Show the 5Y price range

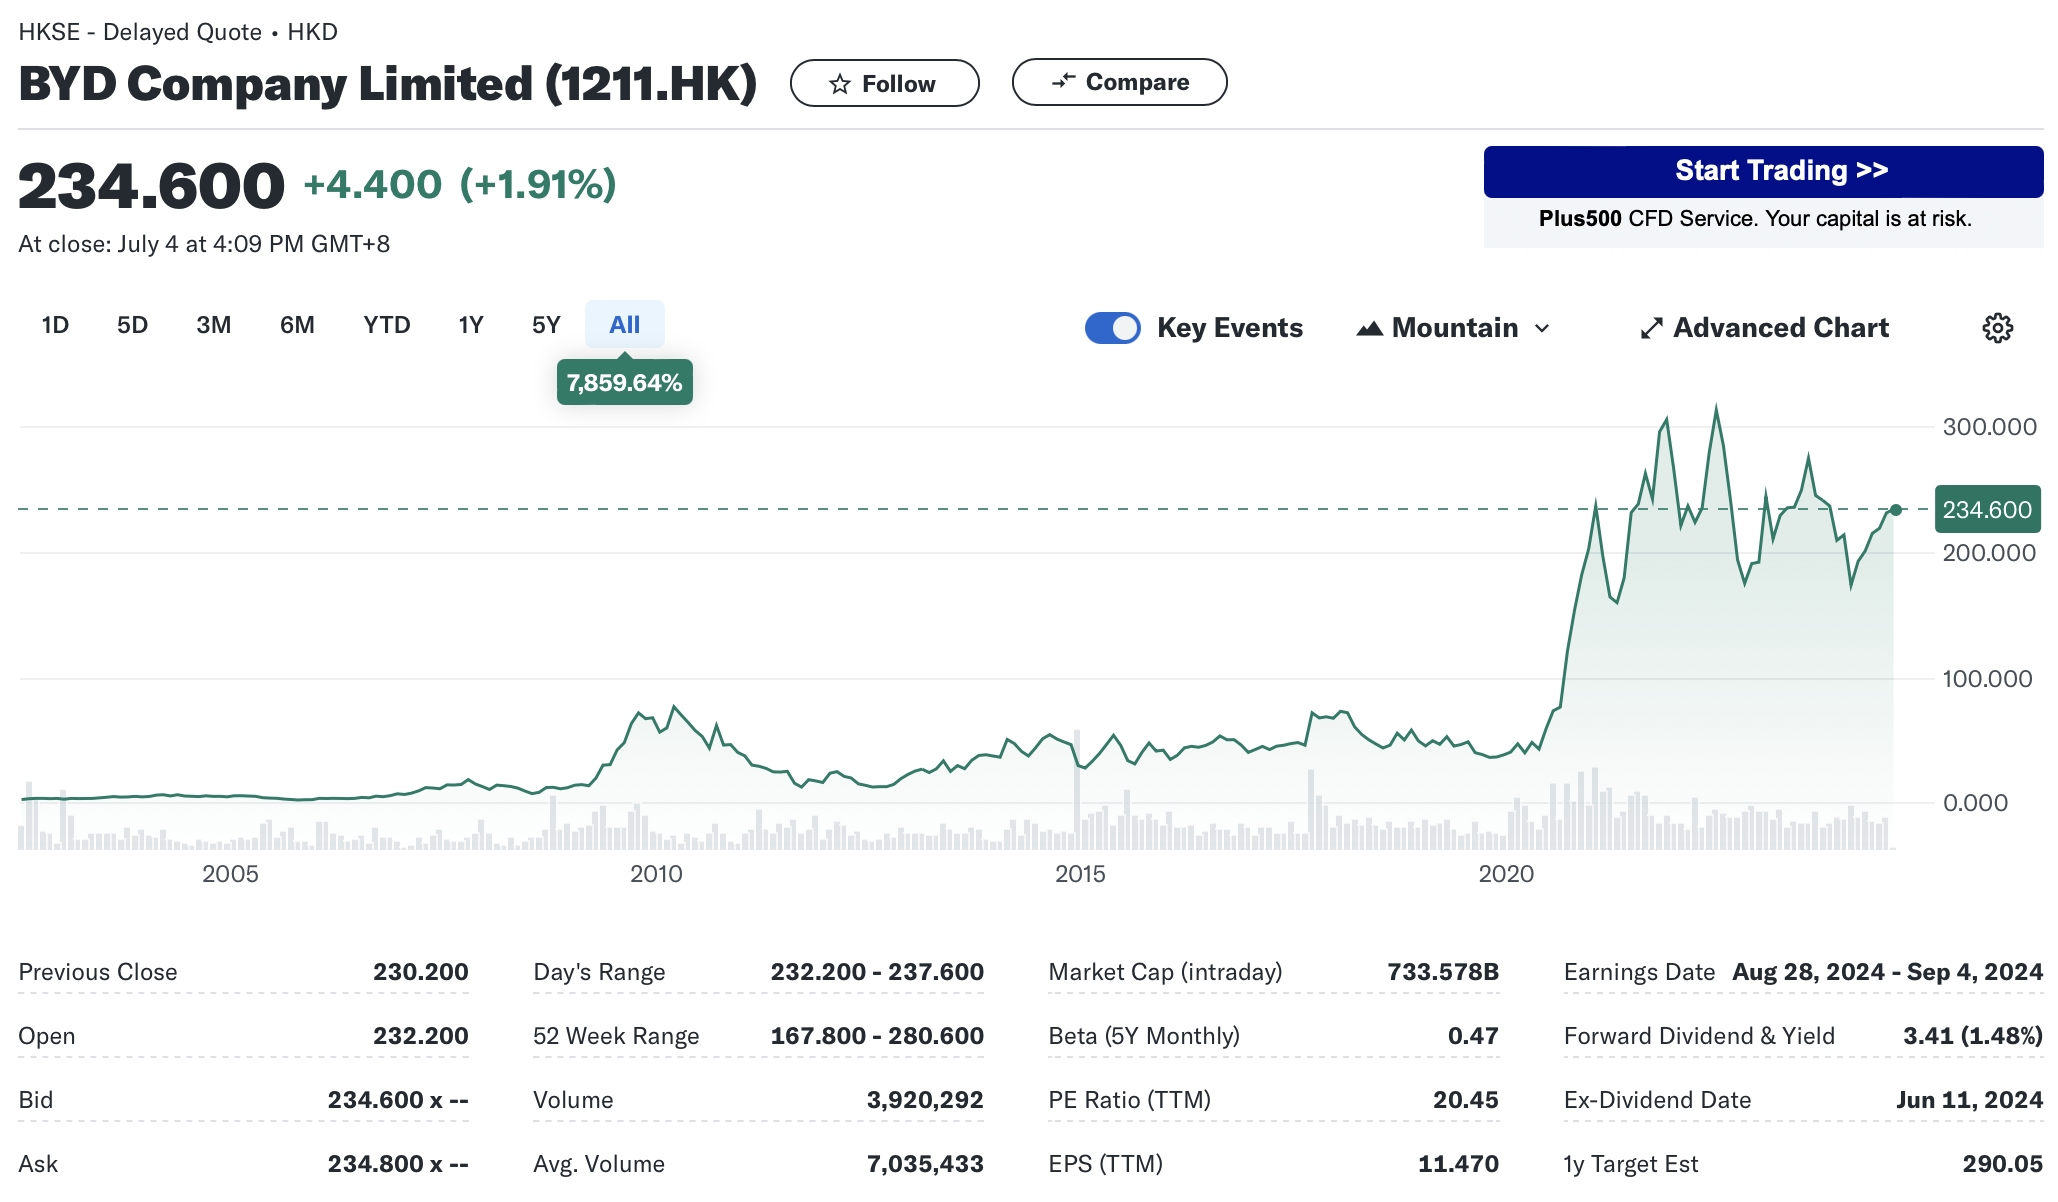point(546,325)
